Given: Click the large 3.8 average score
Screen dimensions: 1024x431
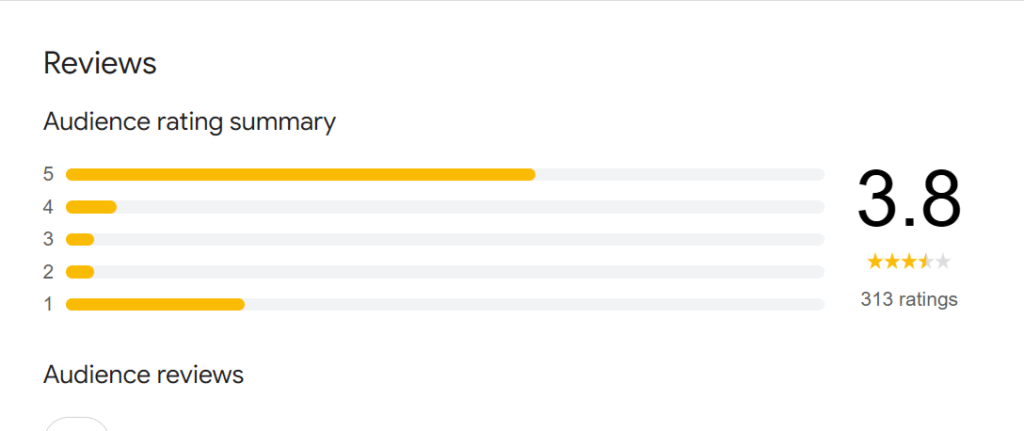Looking at the screenshot, I should click(x=908, y=200).
